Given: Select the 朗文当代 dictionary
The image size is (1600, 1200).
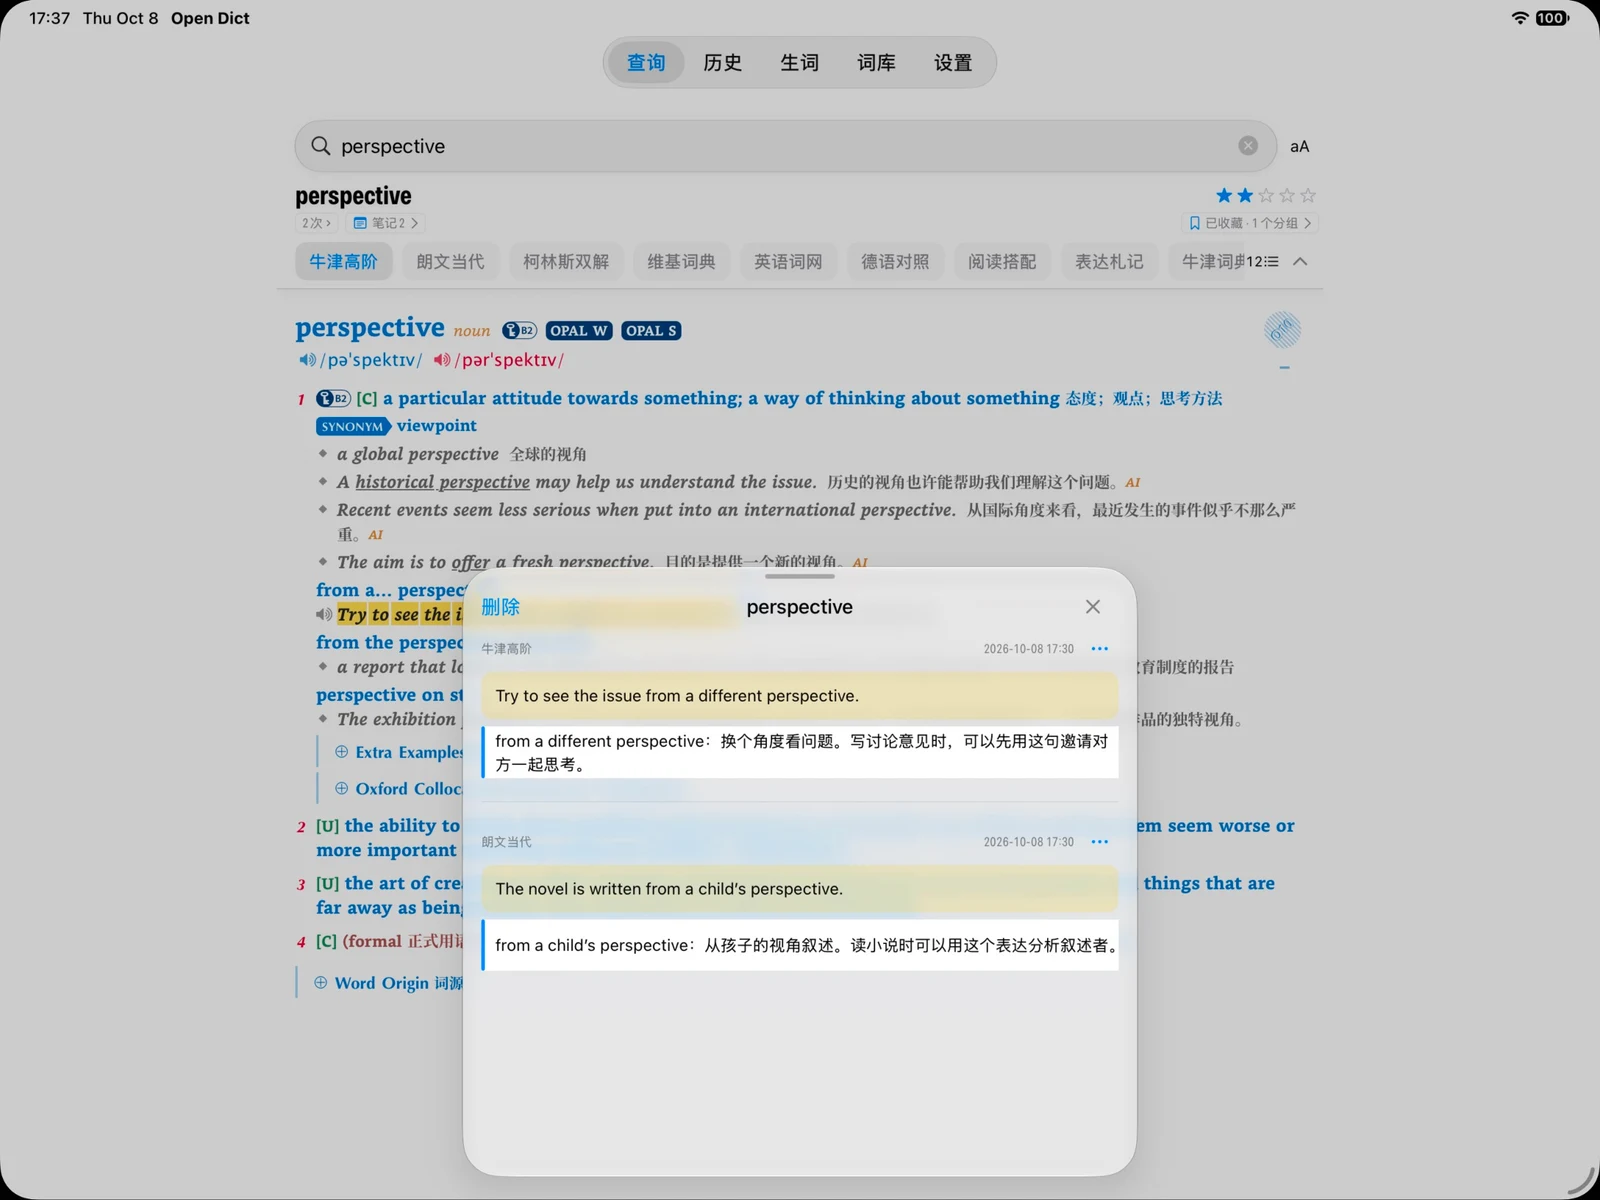Looking at the screenshot, I should [450, 262].
